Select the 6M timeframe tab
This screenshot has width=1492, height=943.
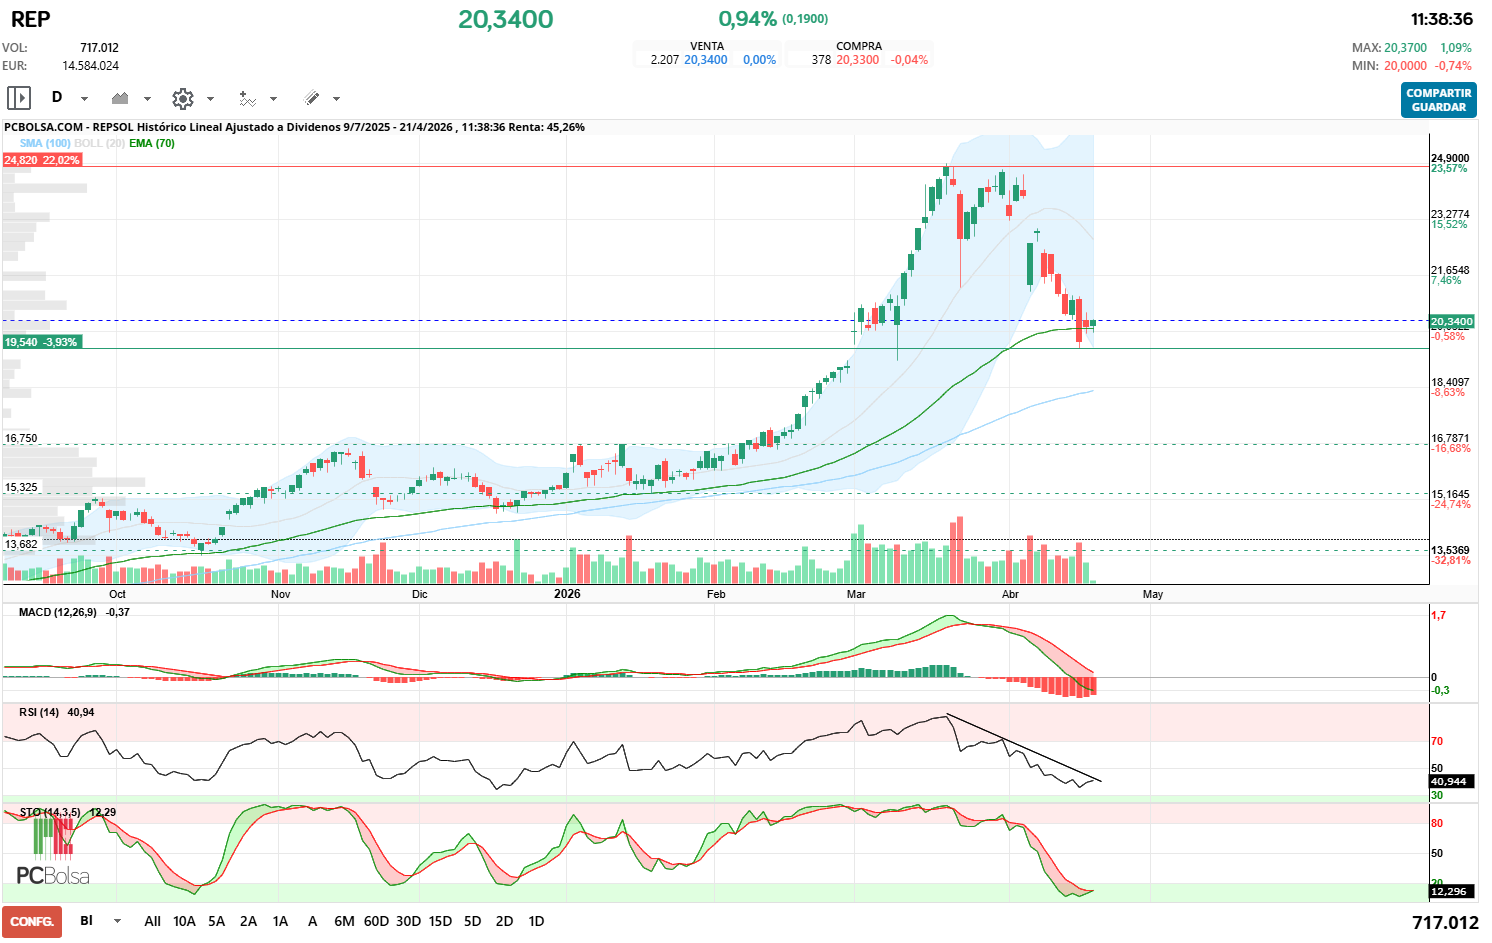(345, 921)
